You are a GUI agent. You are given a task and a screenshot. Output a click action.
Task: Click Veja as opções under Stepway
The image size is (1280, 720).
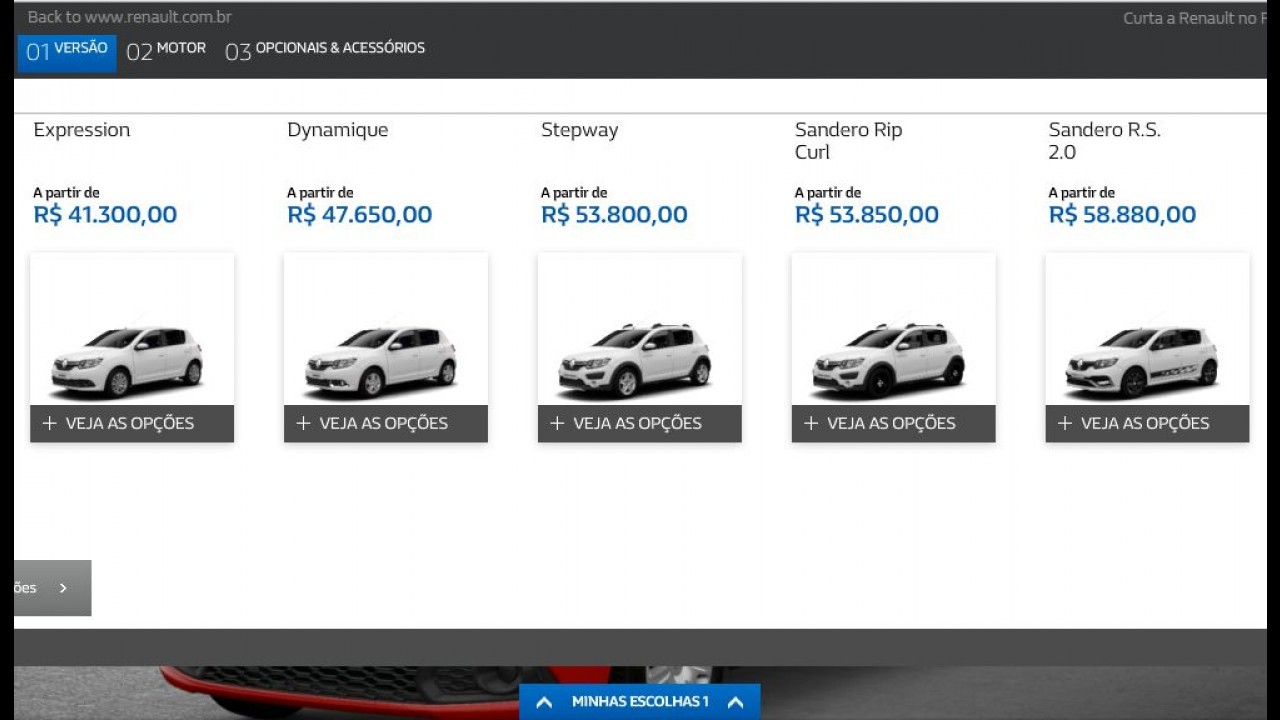[x=640, y=423]
